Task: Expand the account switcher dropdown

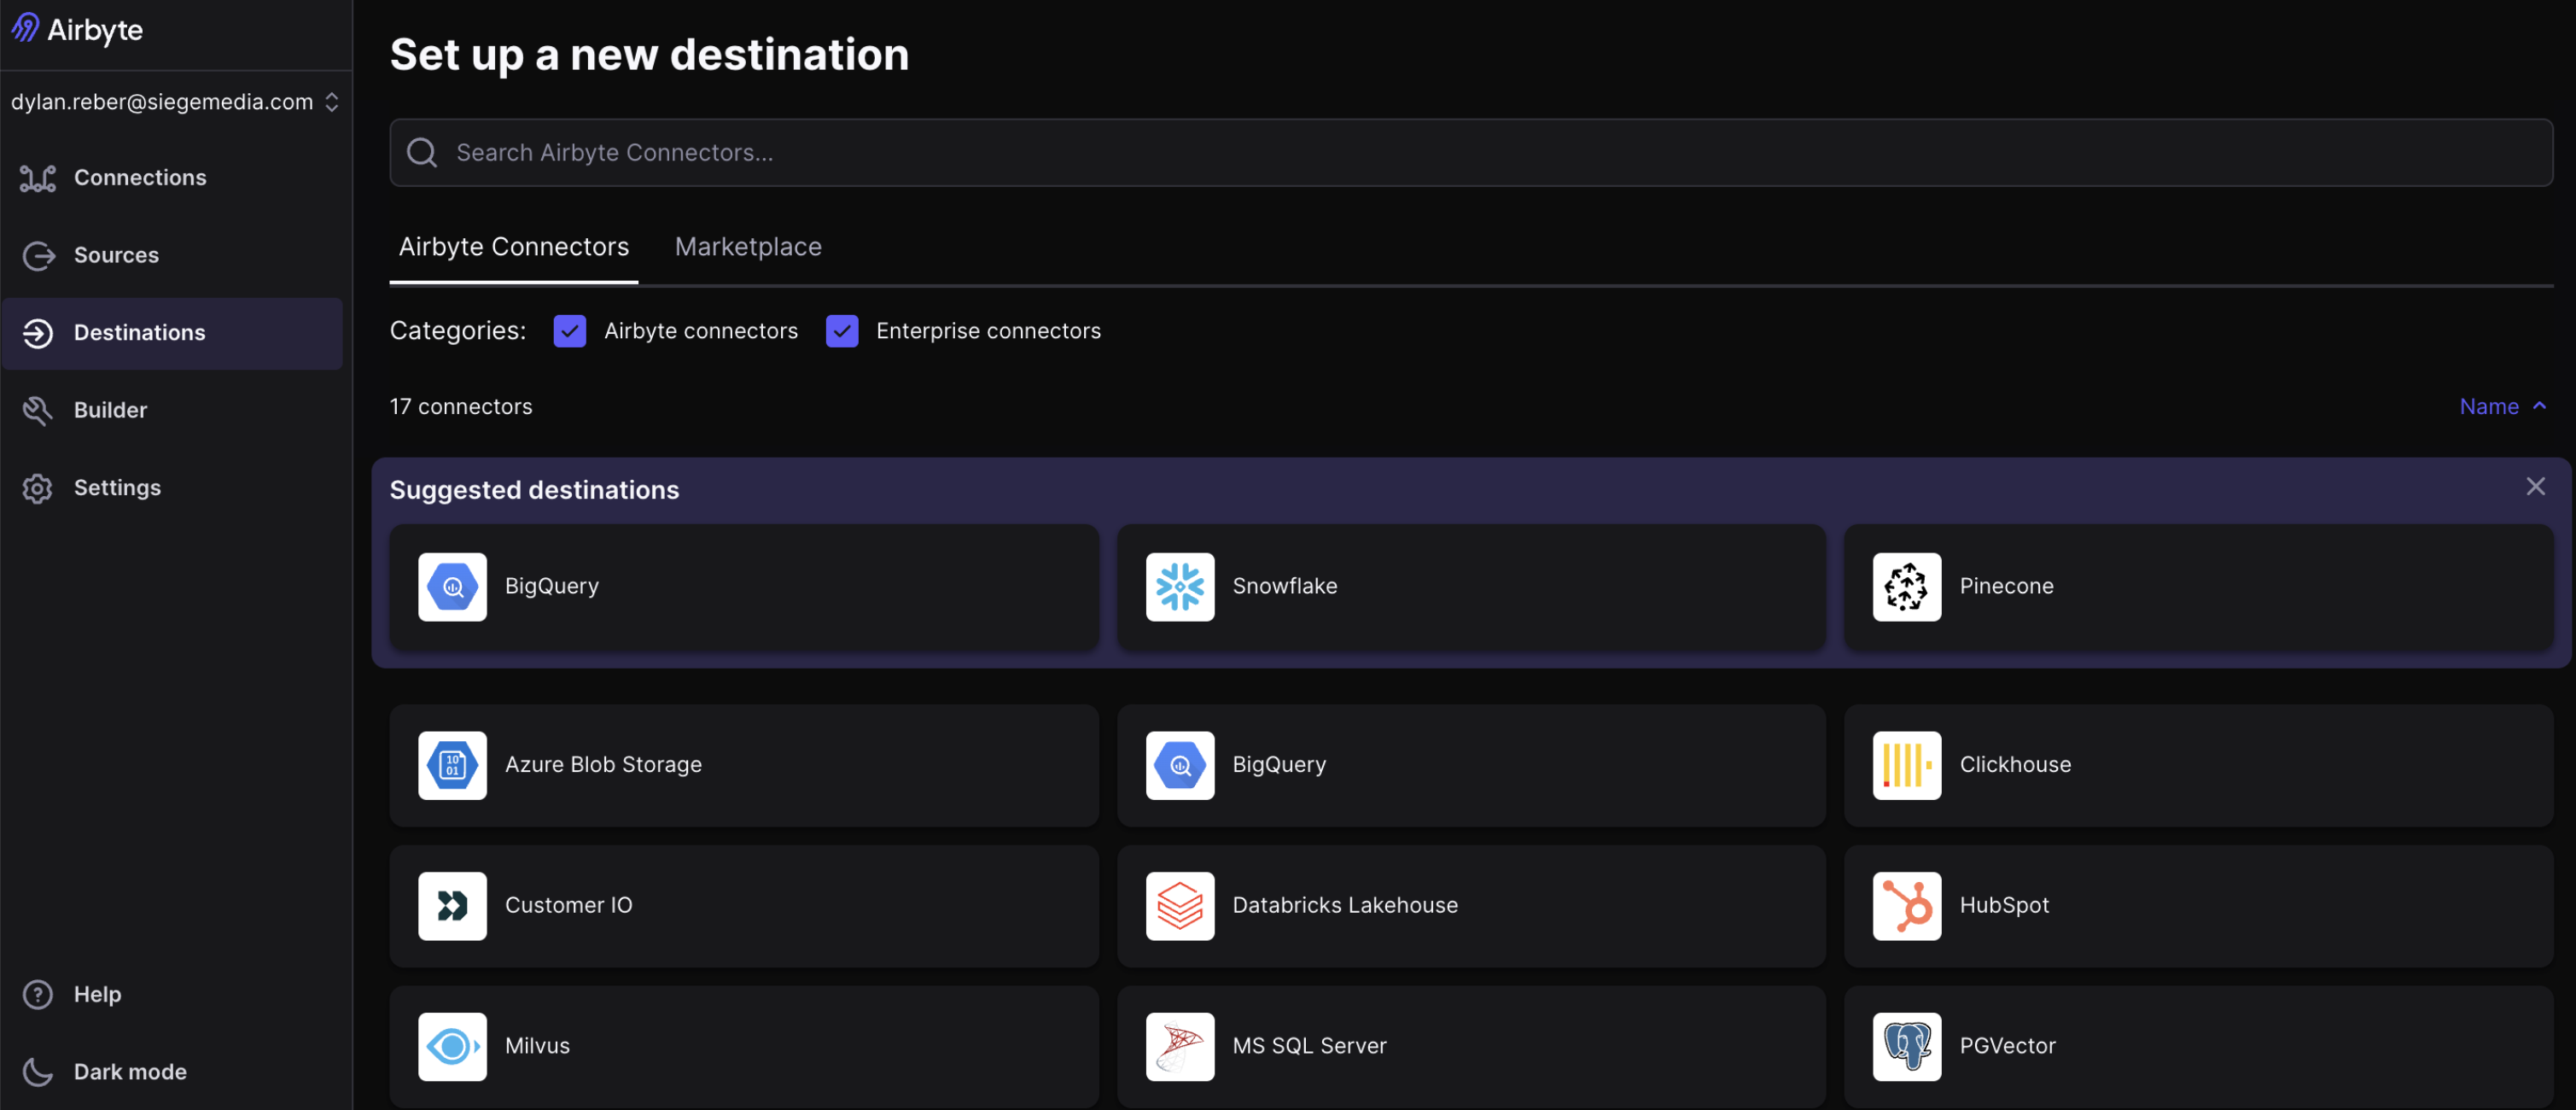Action: (x=332, y=101)
